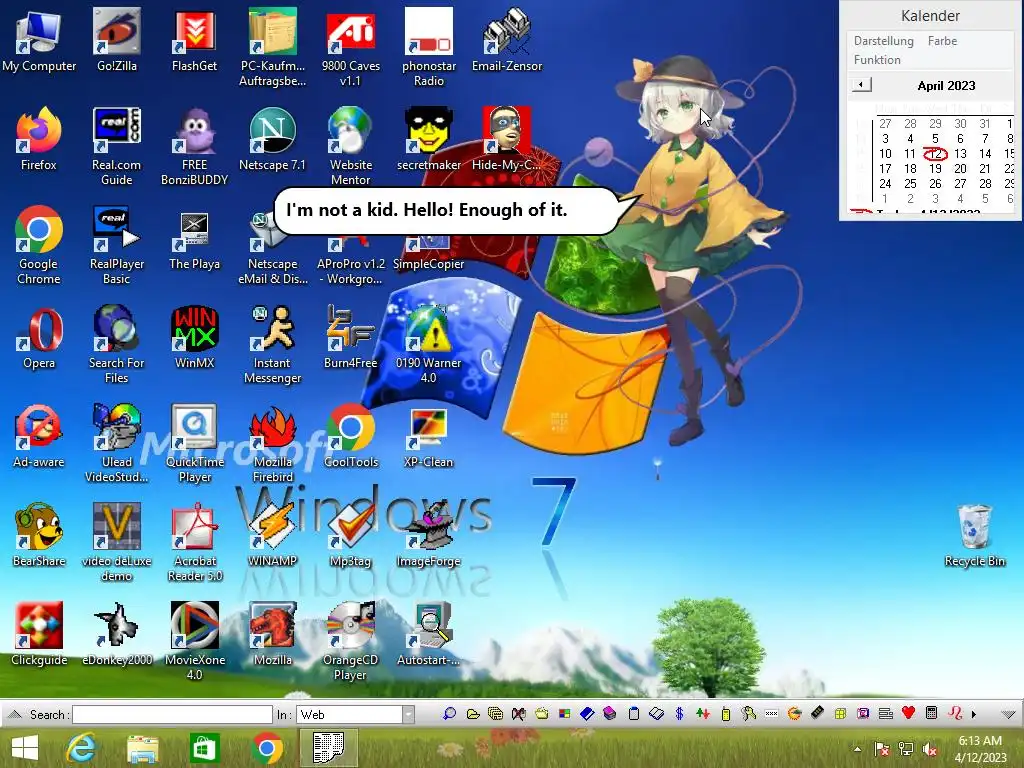Open Ad-aware from the desktop
This screenshot has width=1024, height=768.
click(39, 436)
